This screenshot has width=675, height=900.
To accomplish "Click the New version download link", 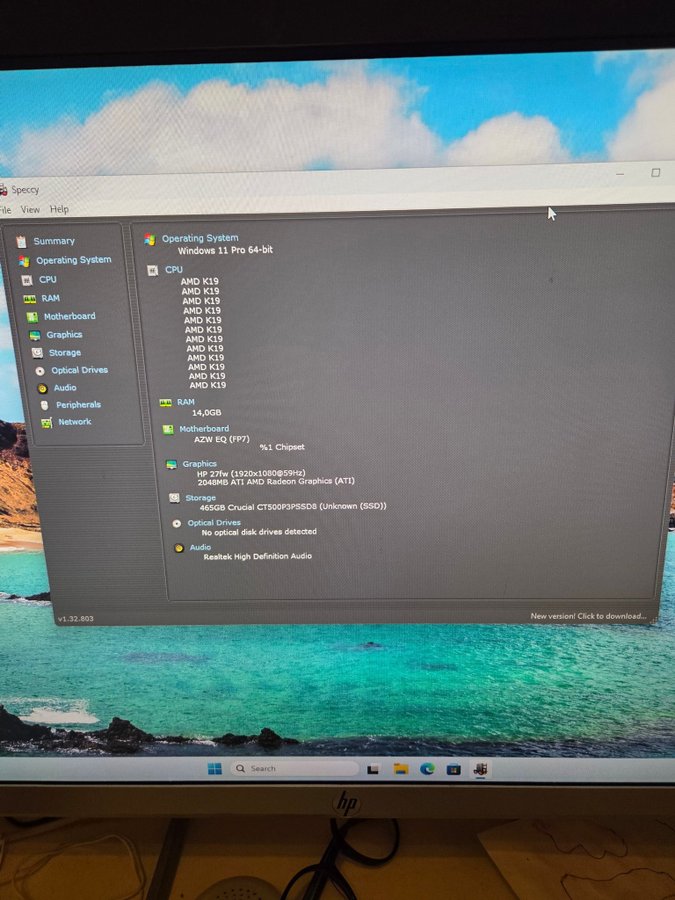I will 588,616.
